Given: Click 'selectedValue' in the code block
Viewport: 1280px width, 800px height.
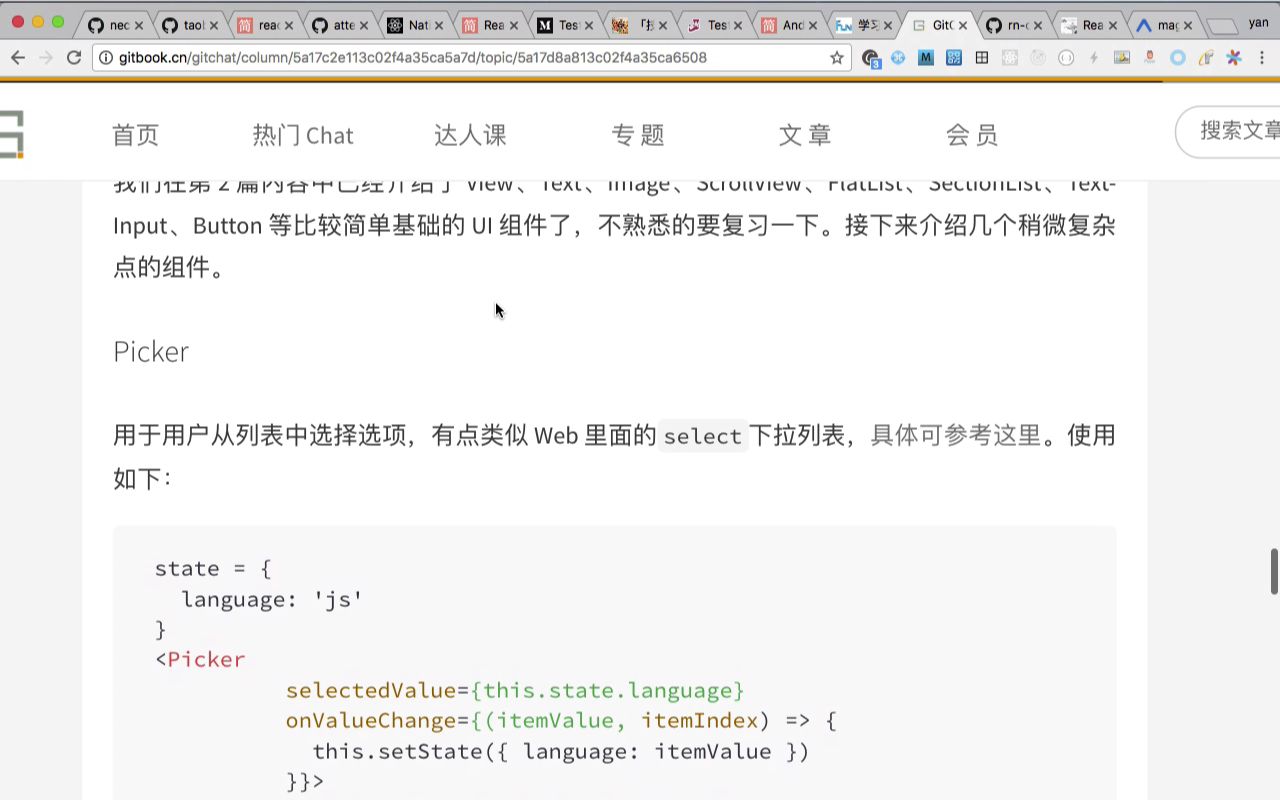Looking at the screenshot, I should click(371, 691).
